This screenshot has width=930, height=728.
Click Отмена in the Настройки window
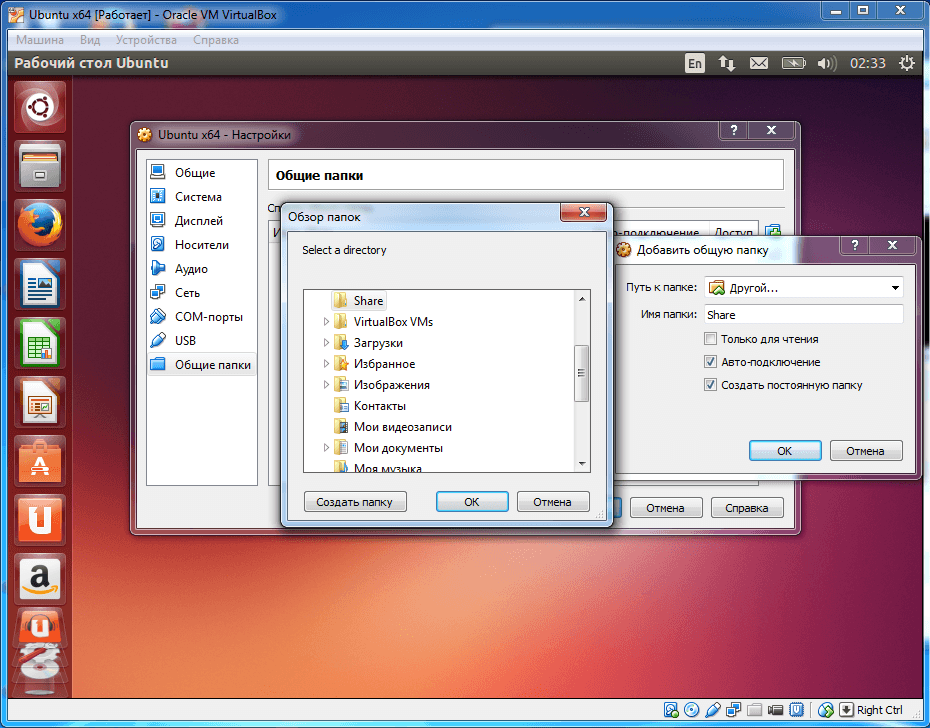[x=665, y=508]
